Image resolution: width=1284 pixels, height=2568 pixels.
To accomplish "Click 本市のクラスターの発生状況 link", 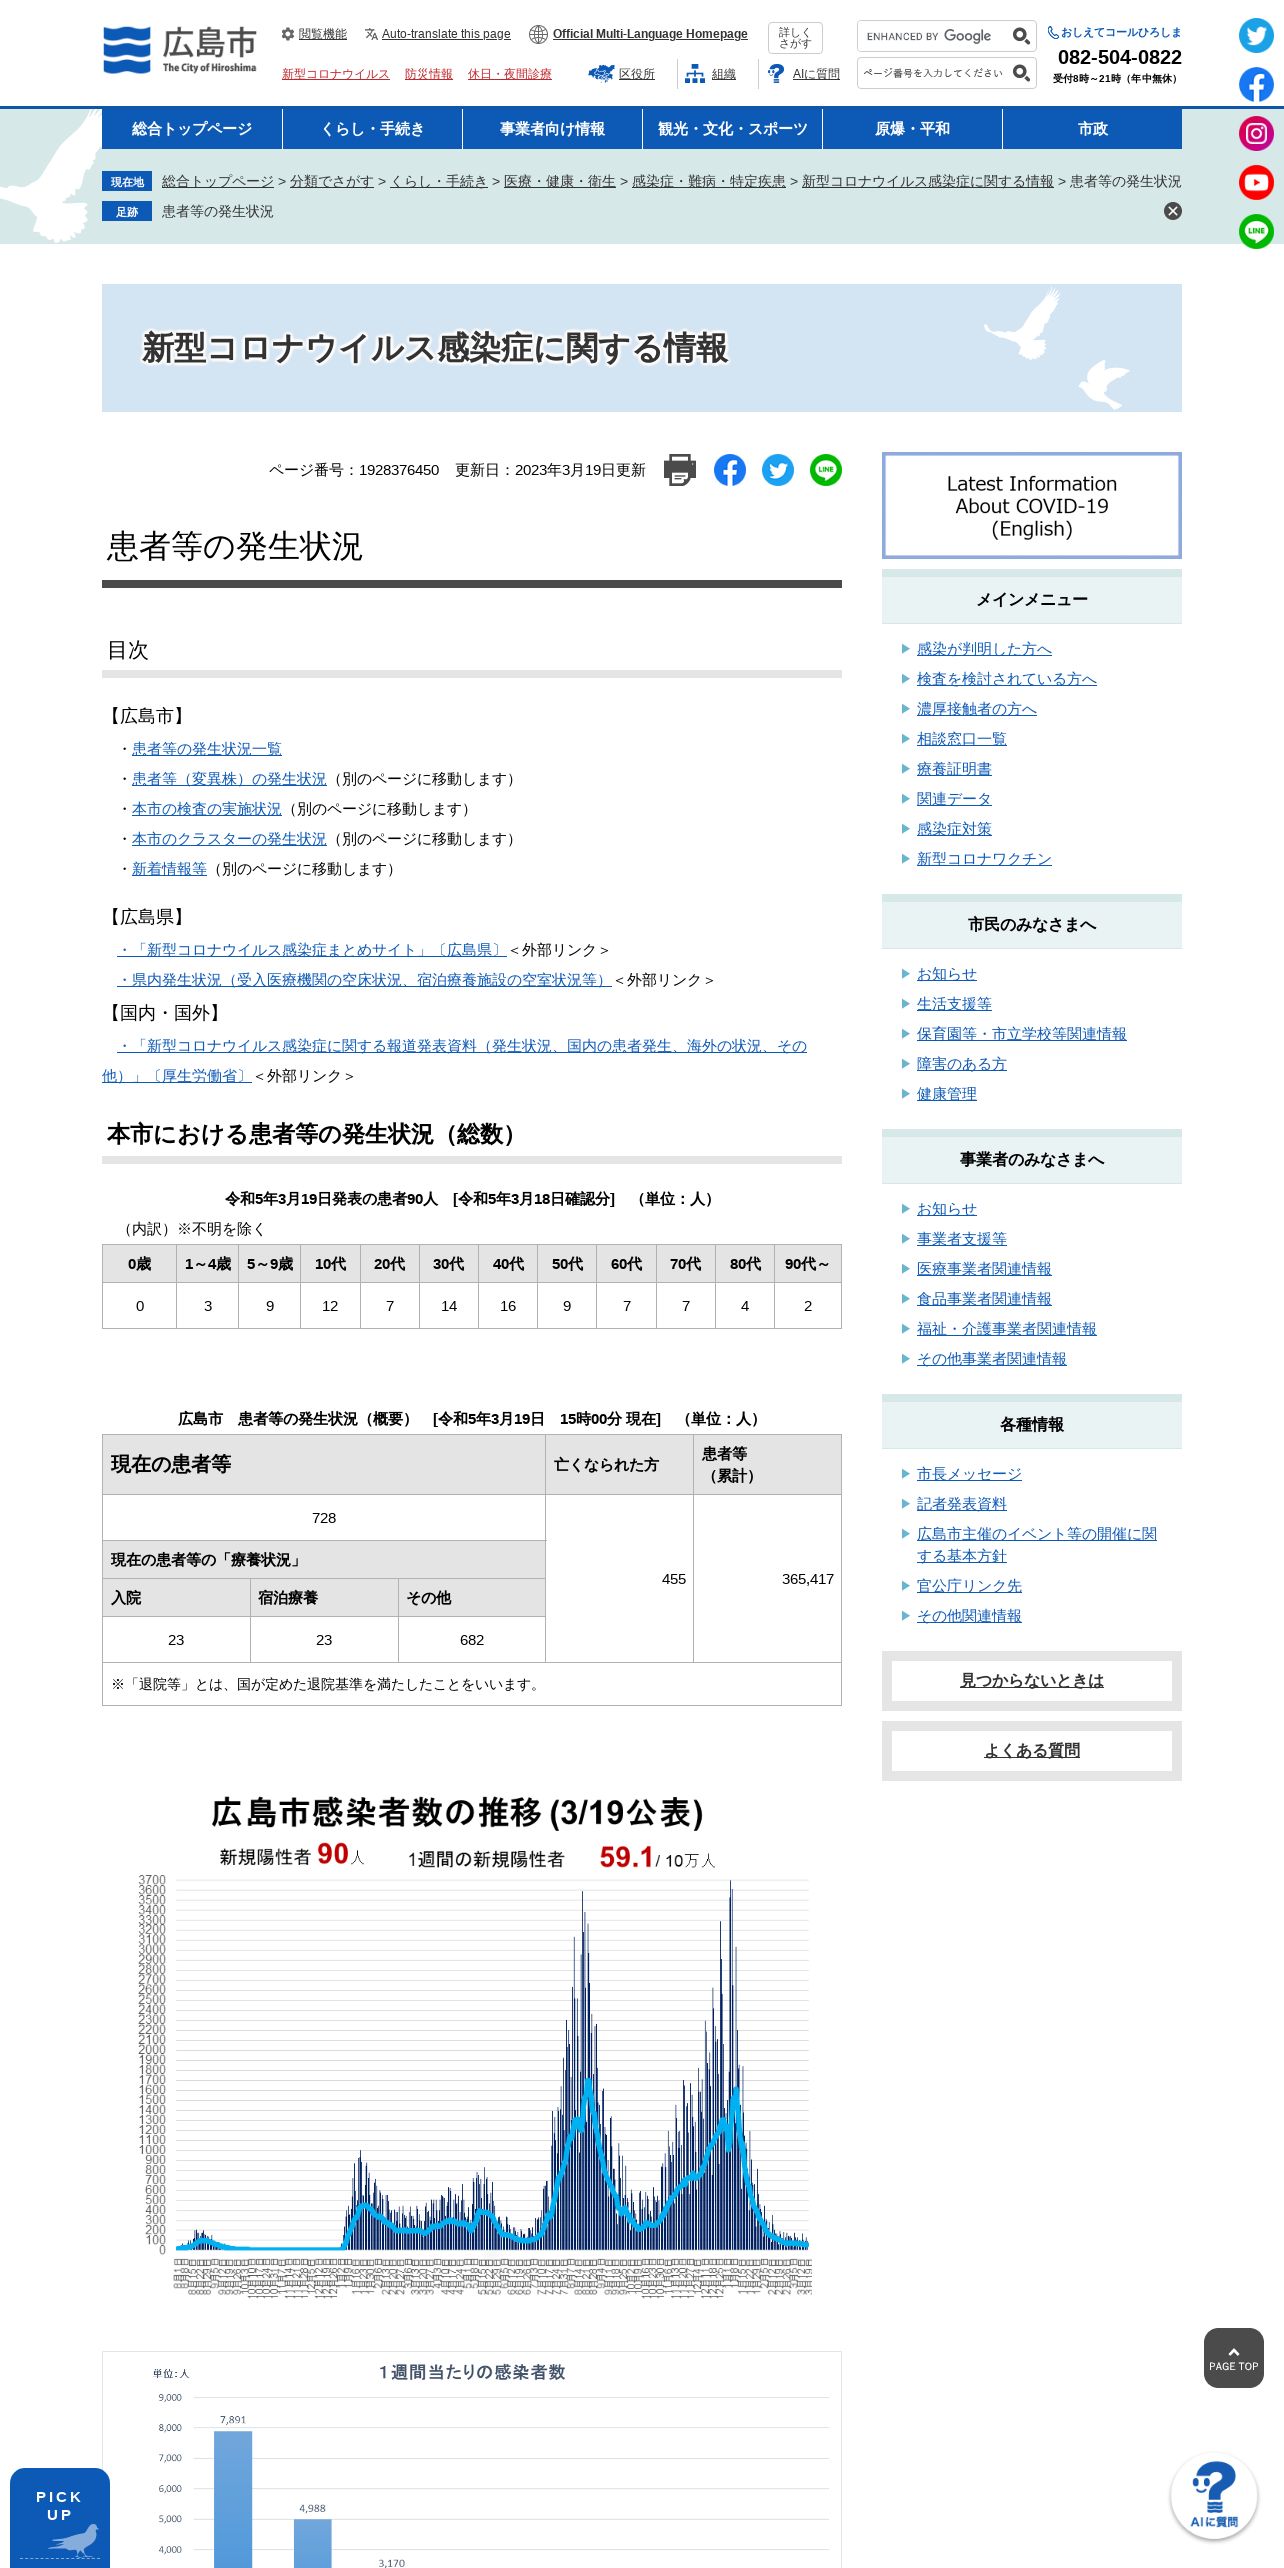I will (x=229, y=839).
